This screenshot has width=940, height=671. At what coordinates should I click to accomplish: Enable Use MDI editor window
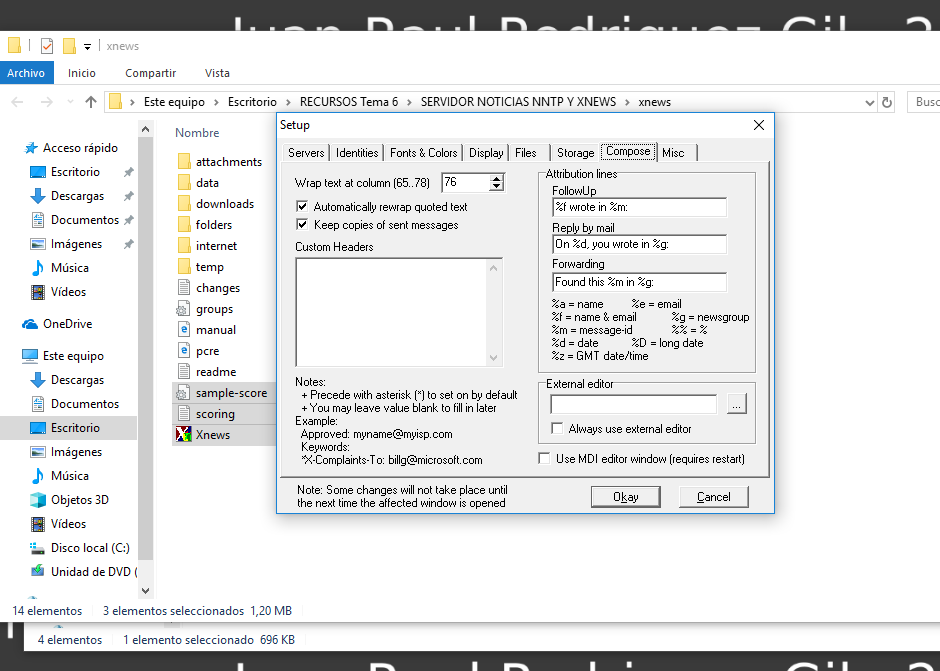[544, 458]
